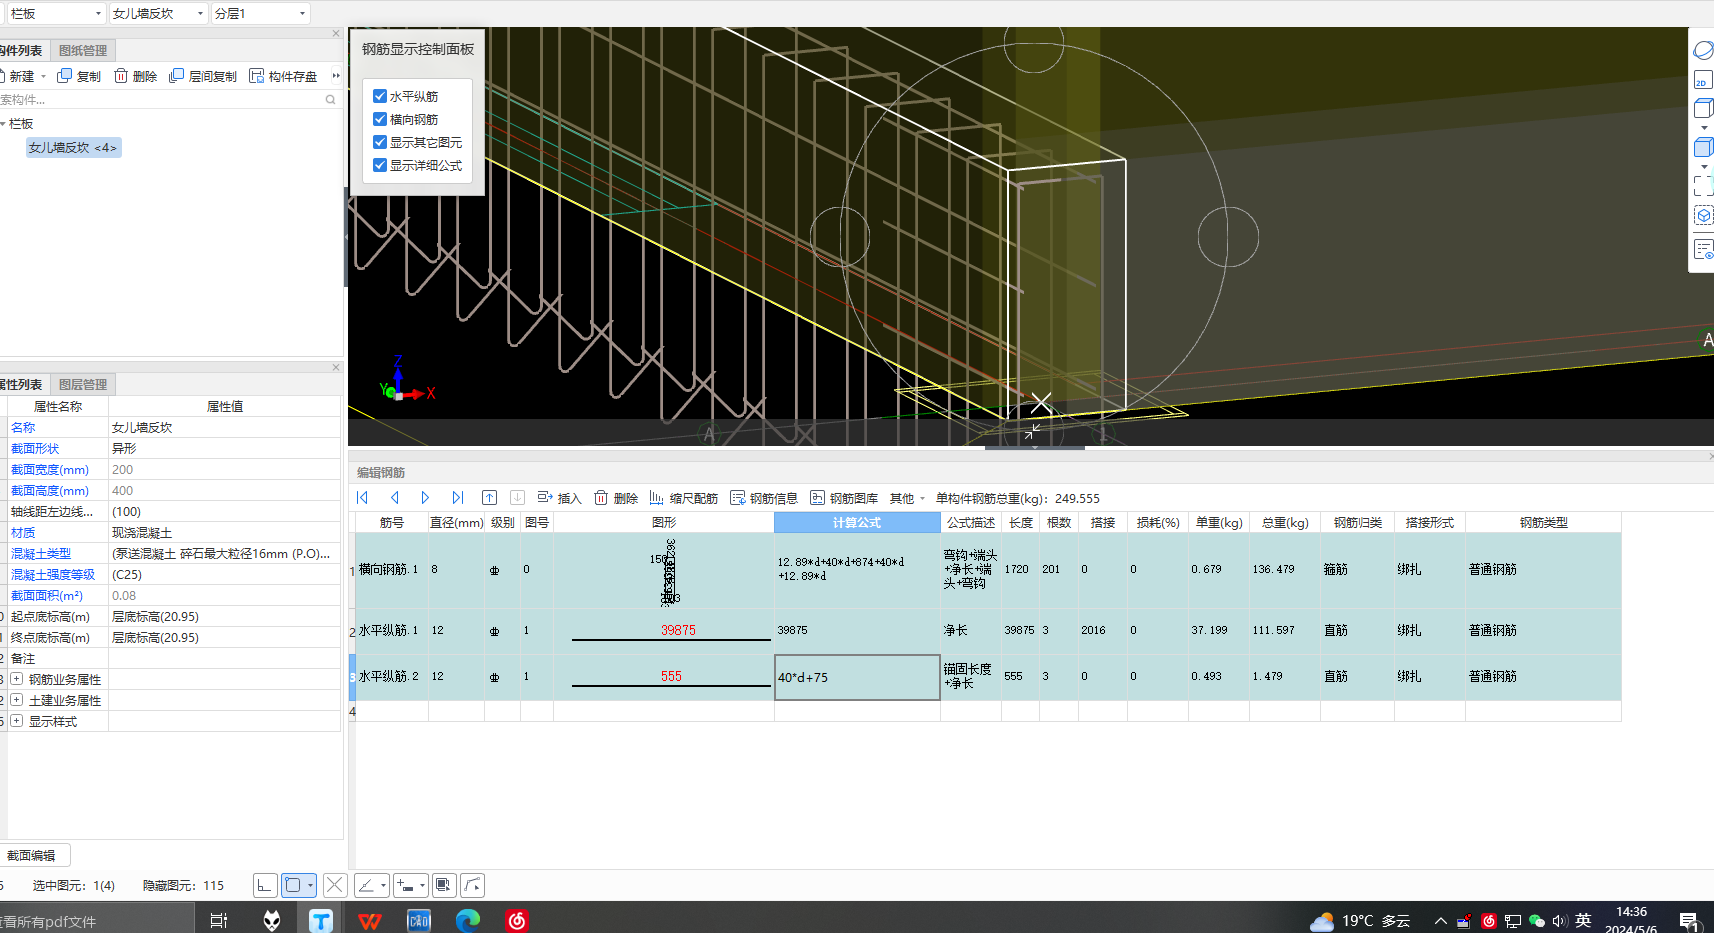This screenshot has width=1714, height=933.
Task: Toggle 水平纵筋 checkbox
Action: point(380,96)
